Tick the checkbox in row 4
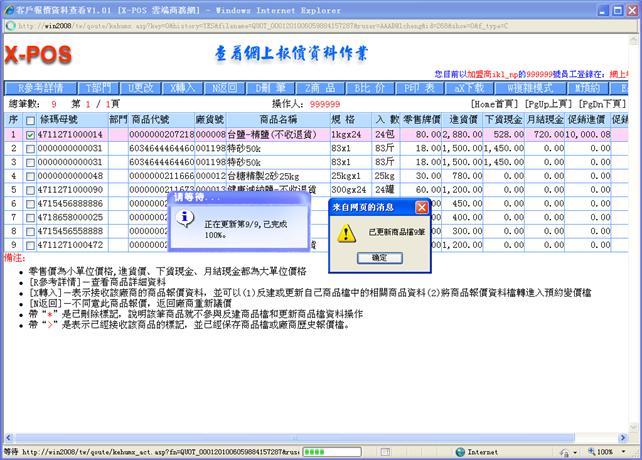The width and height of the screenshot is (642, 460). point(30,175)
